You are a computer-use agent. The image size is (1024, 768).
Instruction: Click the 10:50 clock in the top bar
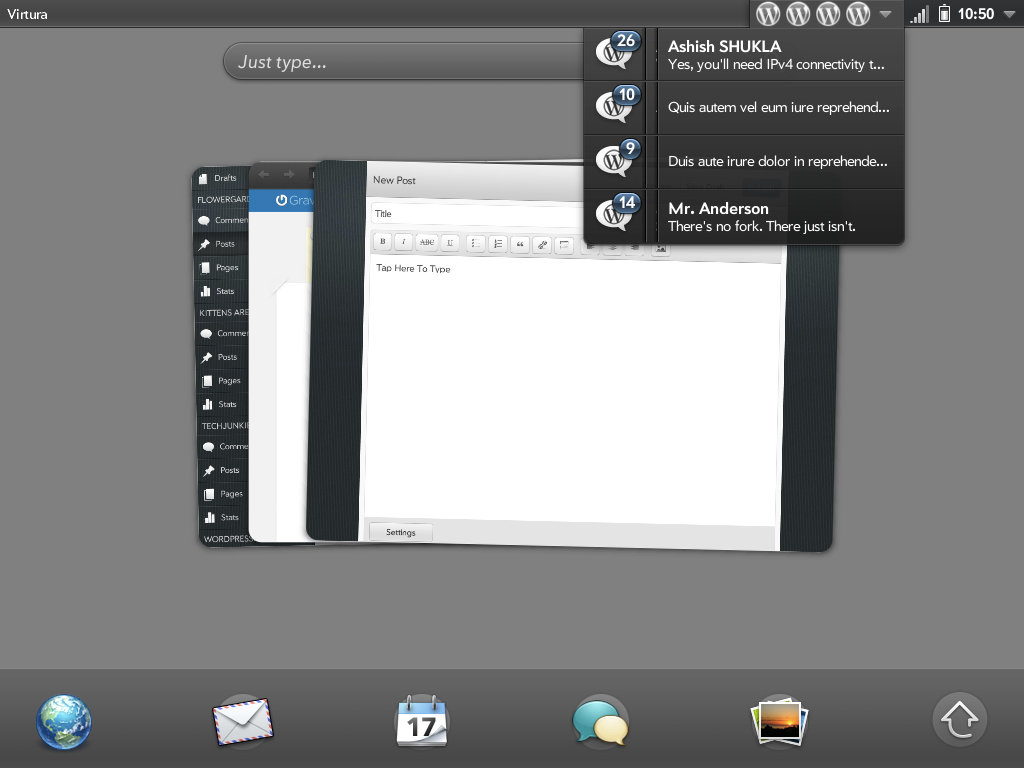[976, 14]
